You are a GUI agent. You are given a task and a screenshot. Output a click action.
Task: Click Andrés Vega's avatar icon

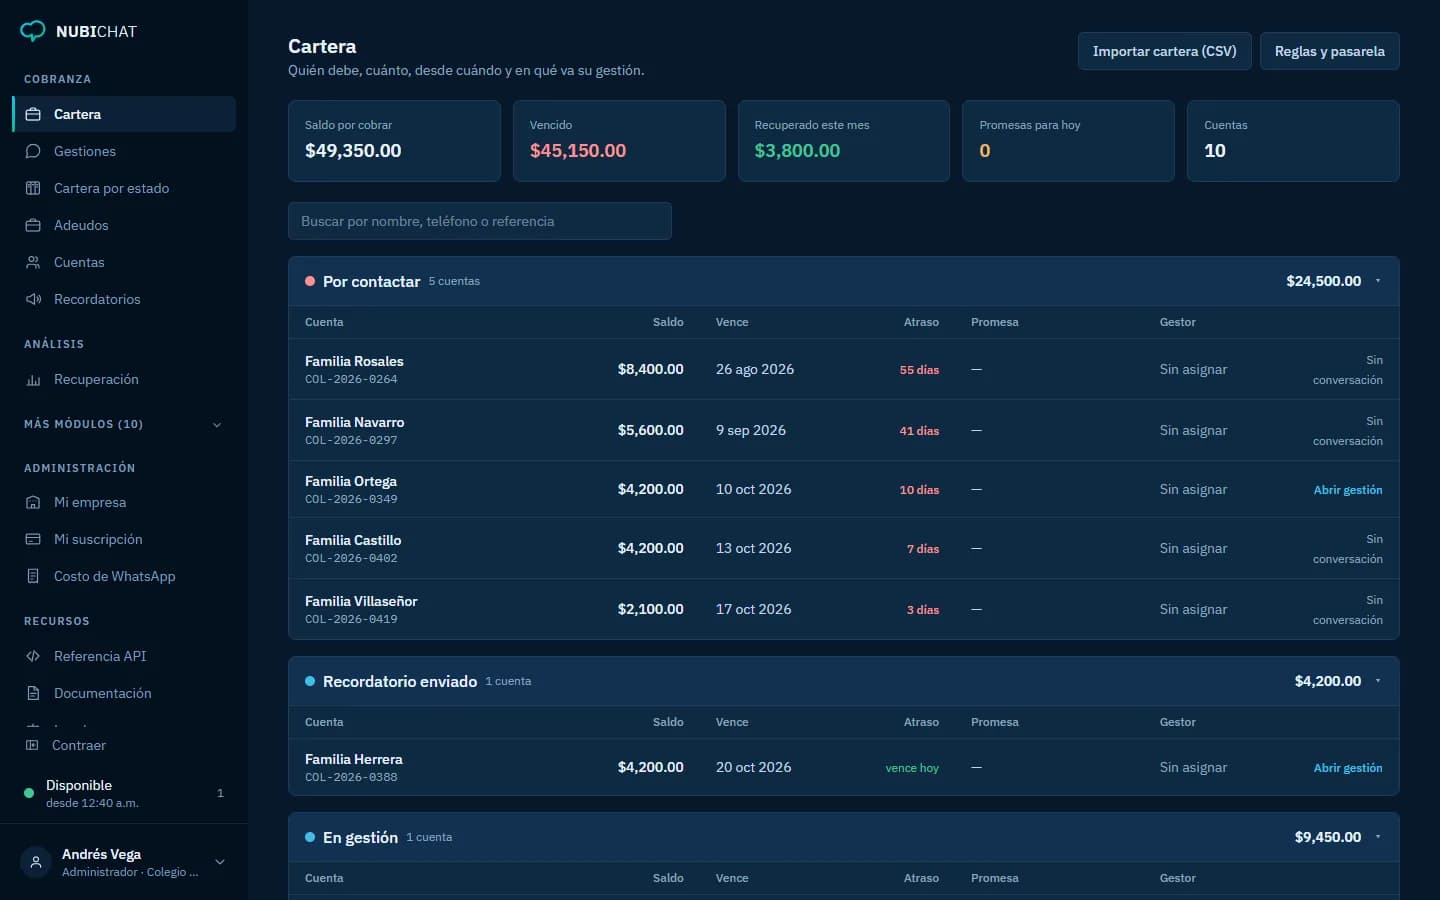pos(36,862)
